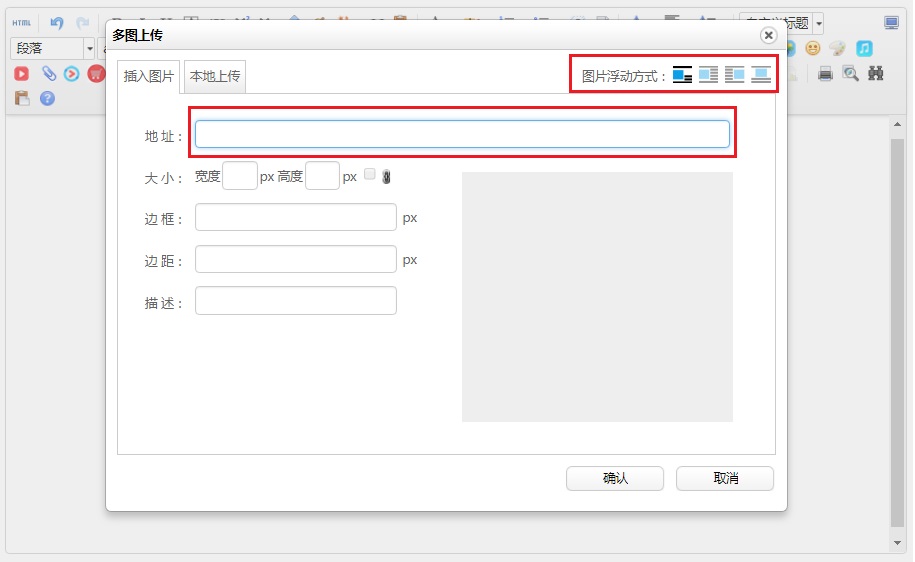Screen dimensions: 915x562
Task: Click the HTML source code icon
Action: (x=21, y=22)
